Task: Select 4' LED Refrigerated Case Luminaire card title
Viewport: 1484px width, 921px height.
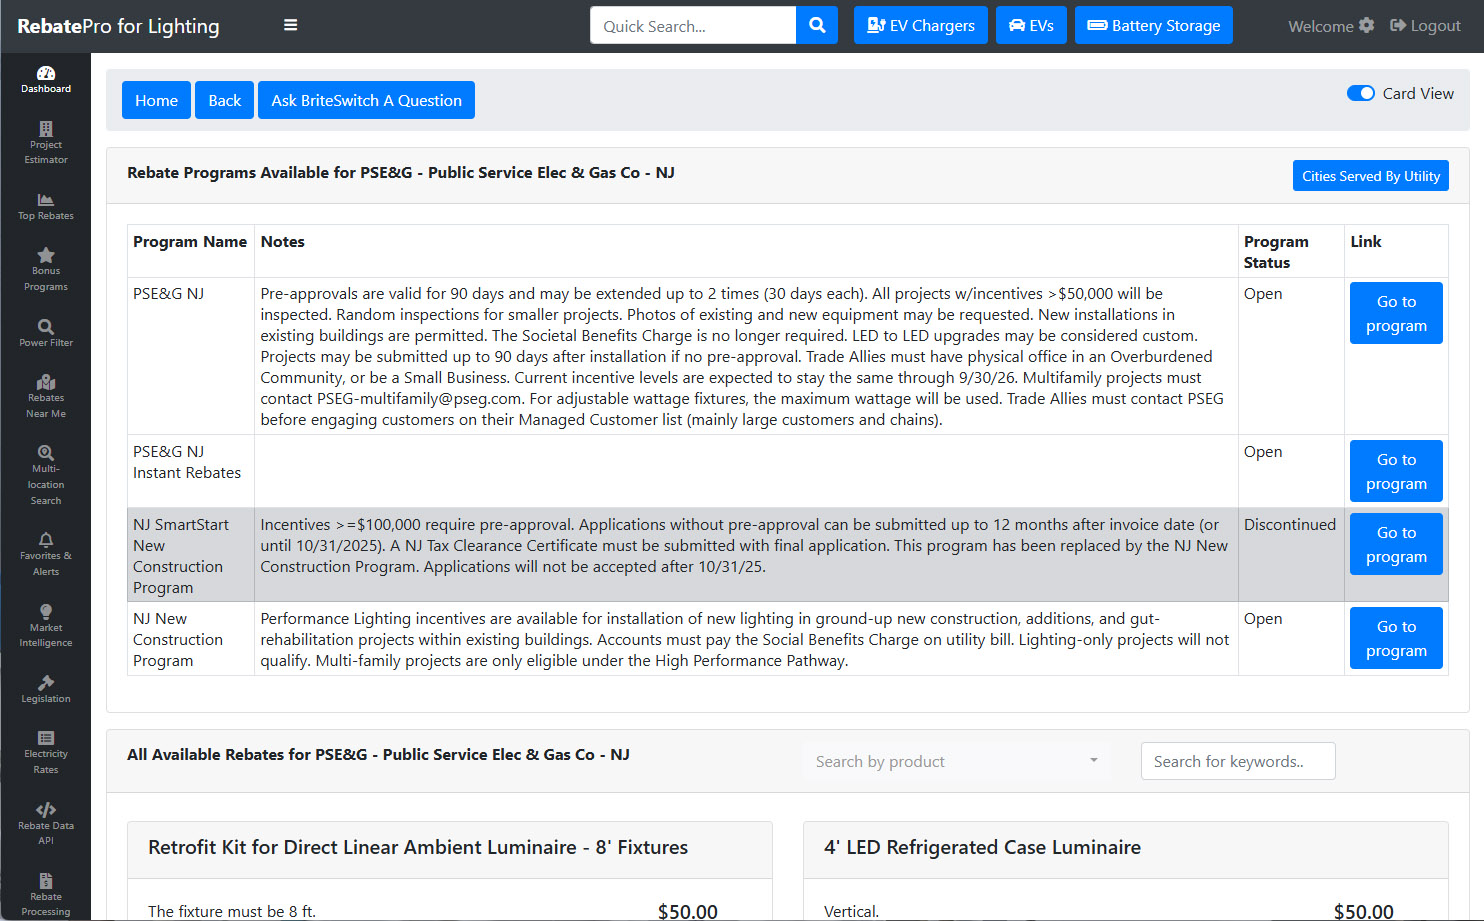Action: [x=982, y=847]
